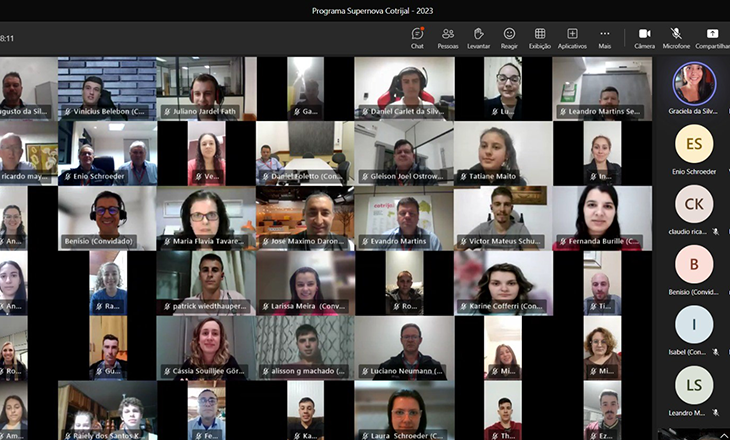Select Evandro Martins' video tile
Image resolution: width=730 pixels, height=440 pixels.
pos(404,218)
